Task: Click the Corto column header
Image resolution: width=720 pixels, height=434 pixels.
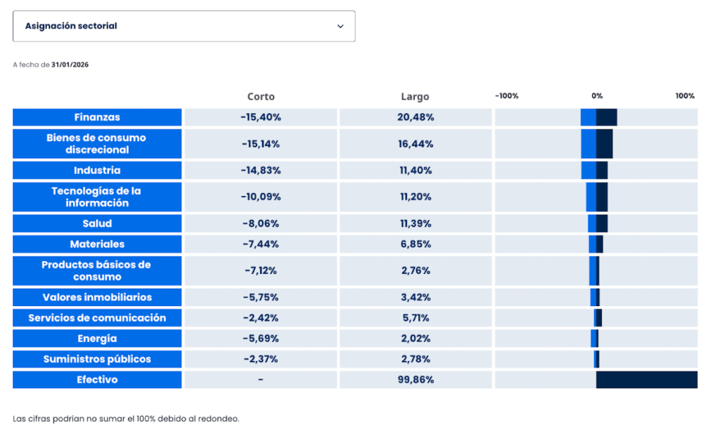Action: click(x=261, y=96)
